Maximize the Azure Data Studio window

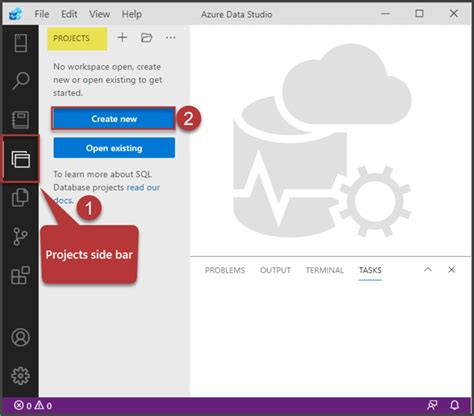[x=419, y=14]
